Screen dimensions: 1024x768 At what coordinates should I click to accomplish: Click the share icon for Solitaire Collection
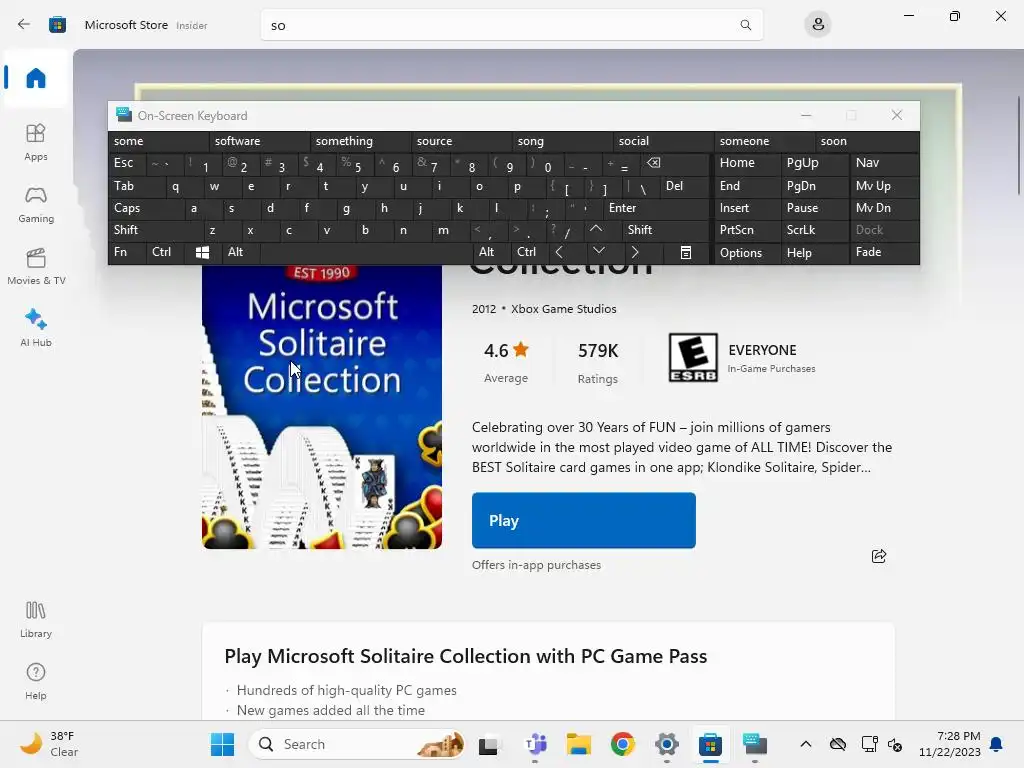click(x=878, y=556)
